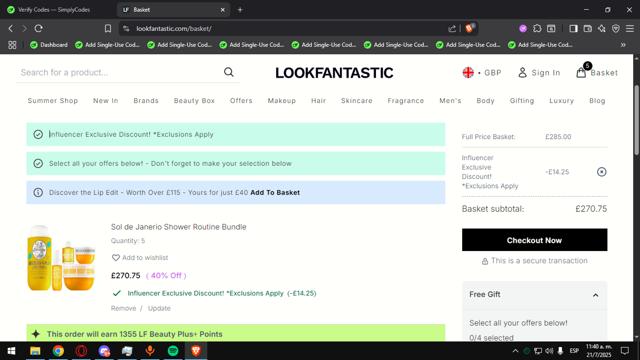Open Brave VPN shield icon

pos(616,28)
